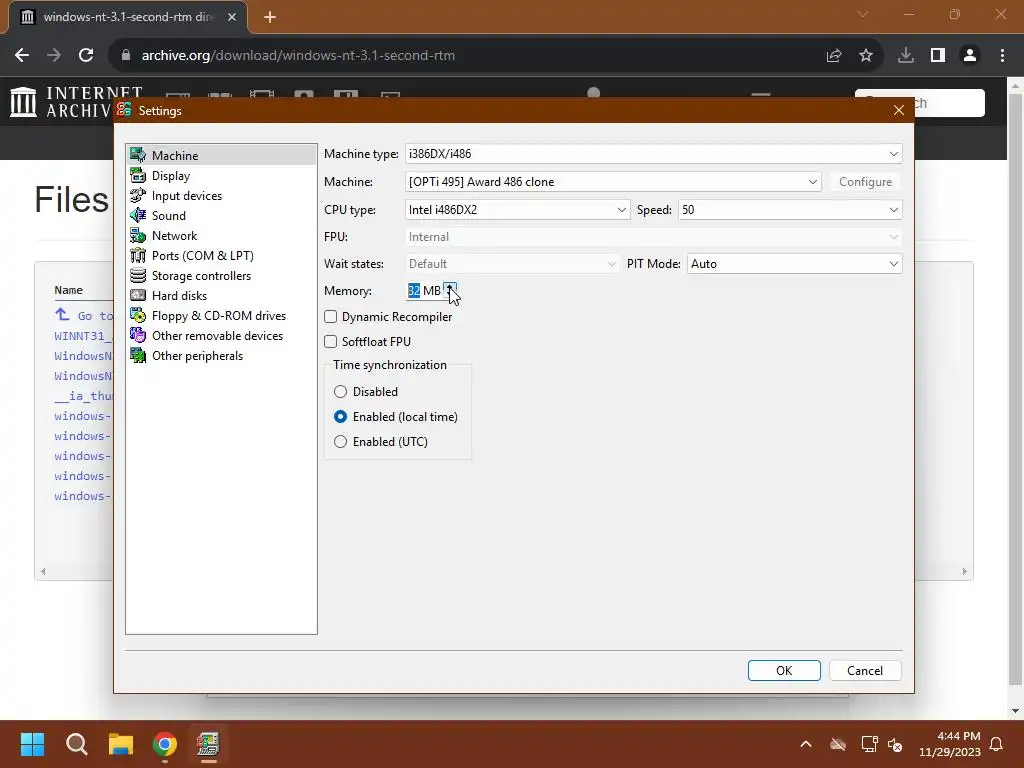Click the Go to parent directory link
Image resolution: width=1024 pixels, height=768 pixels.
(84, 315)
